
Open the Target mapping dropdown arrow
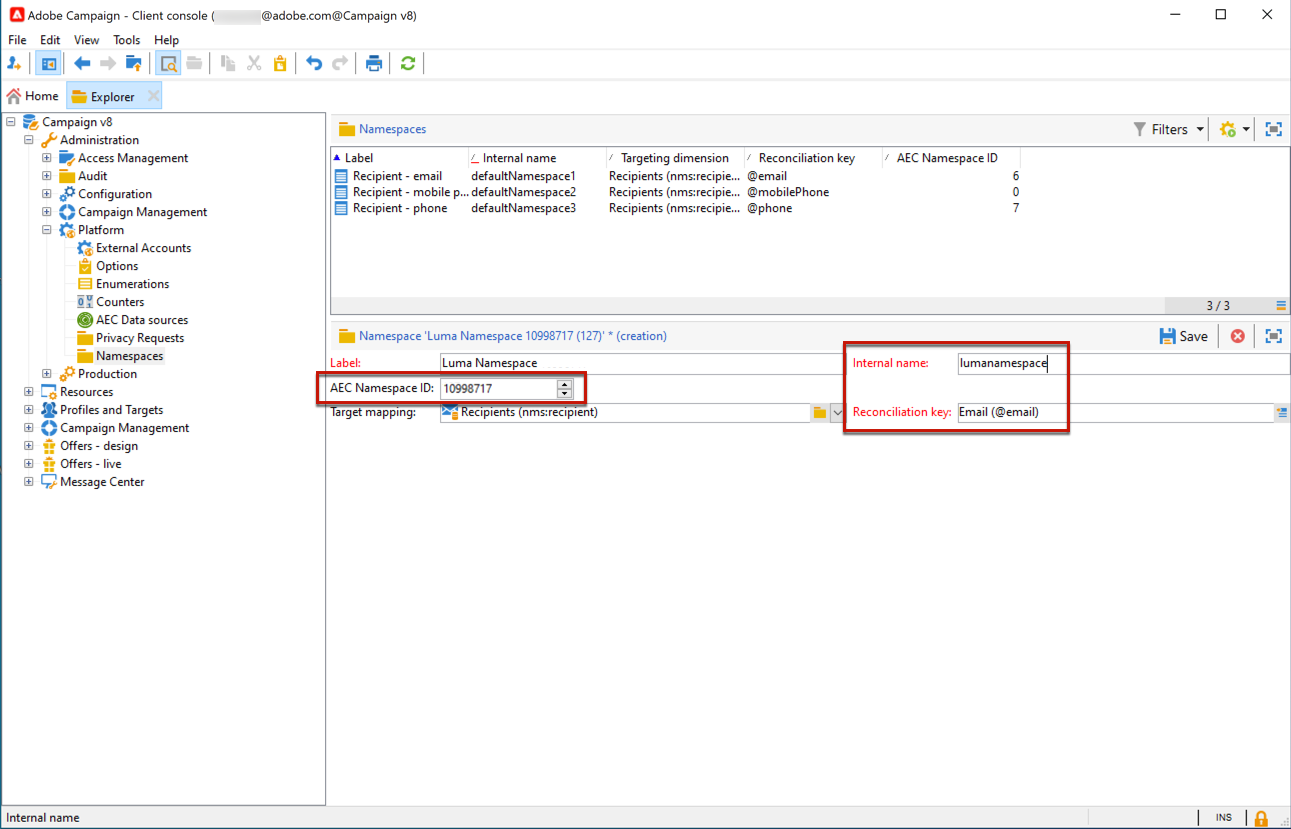(837, 412)
